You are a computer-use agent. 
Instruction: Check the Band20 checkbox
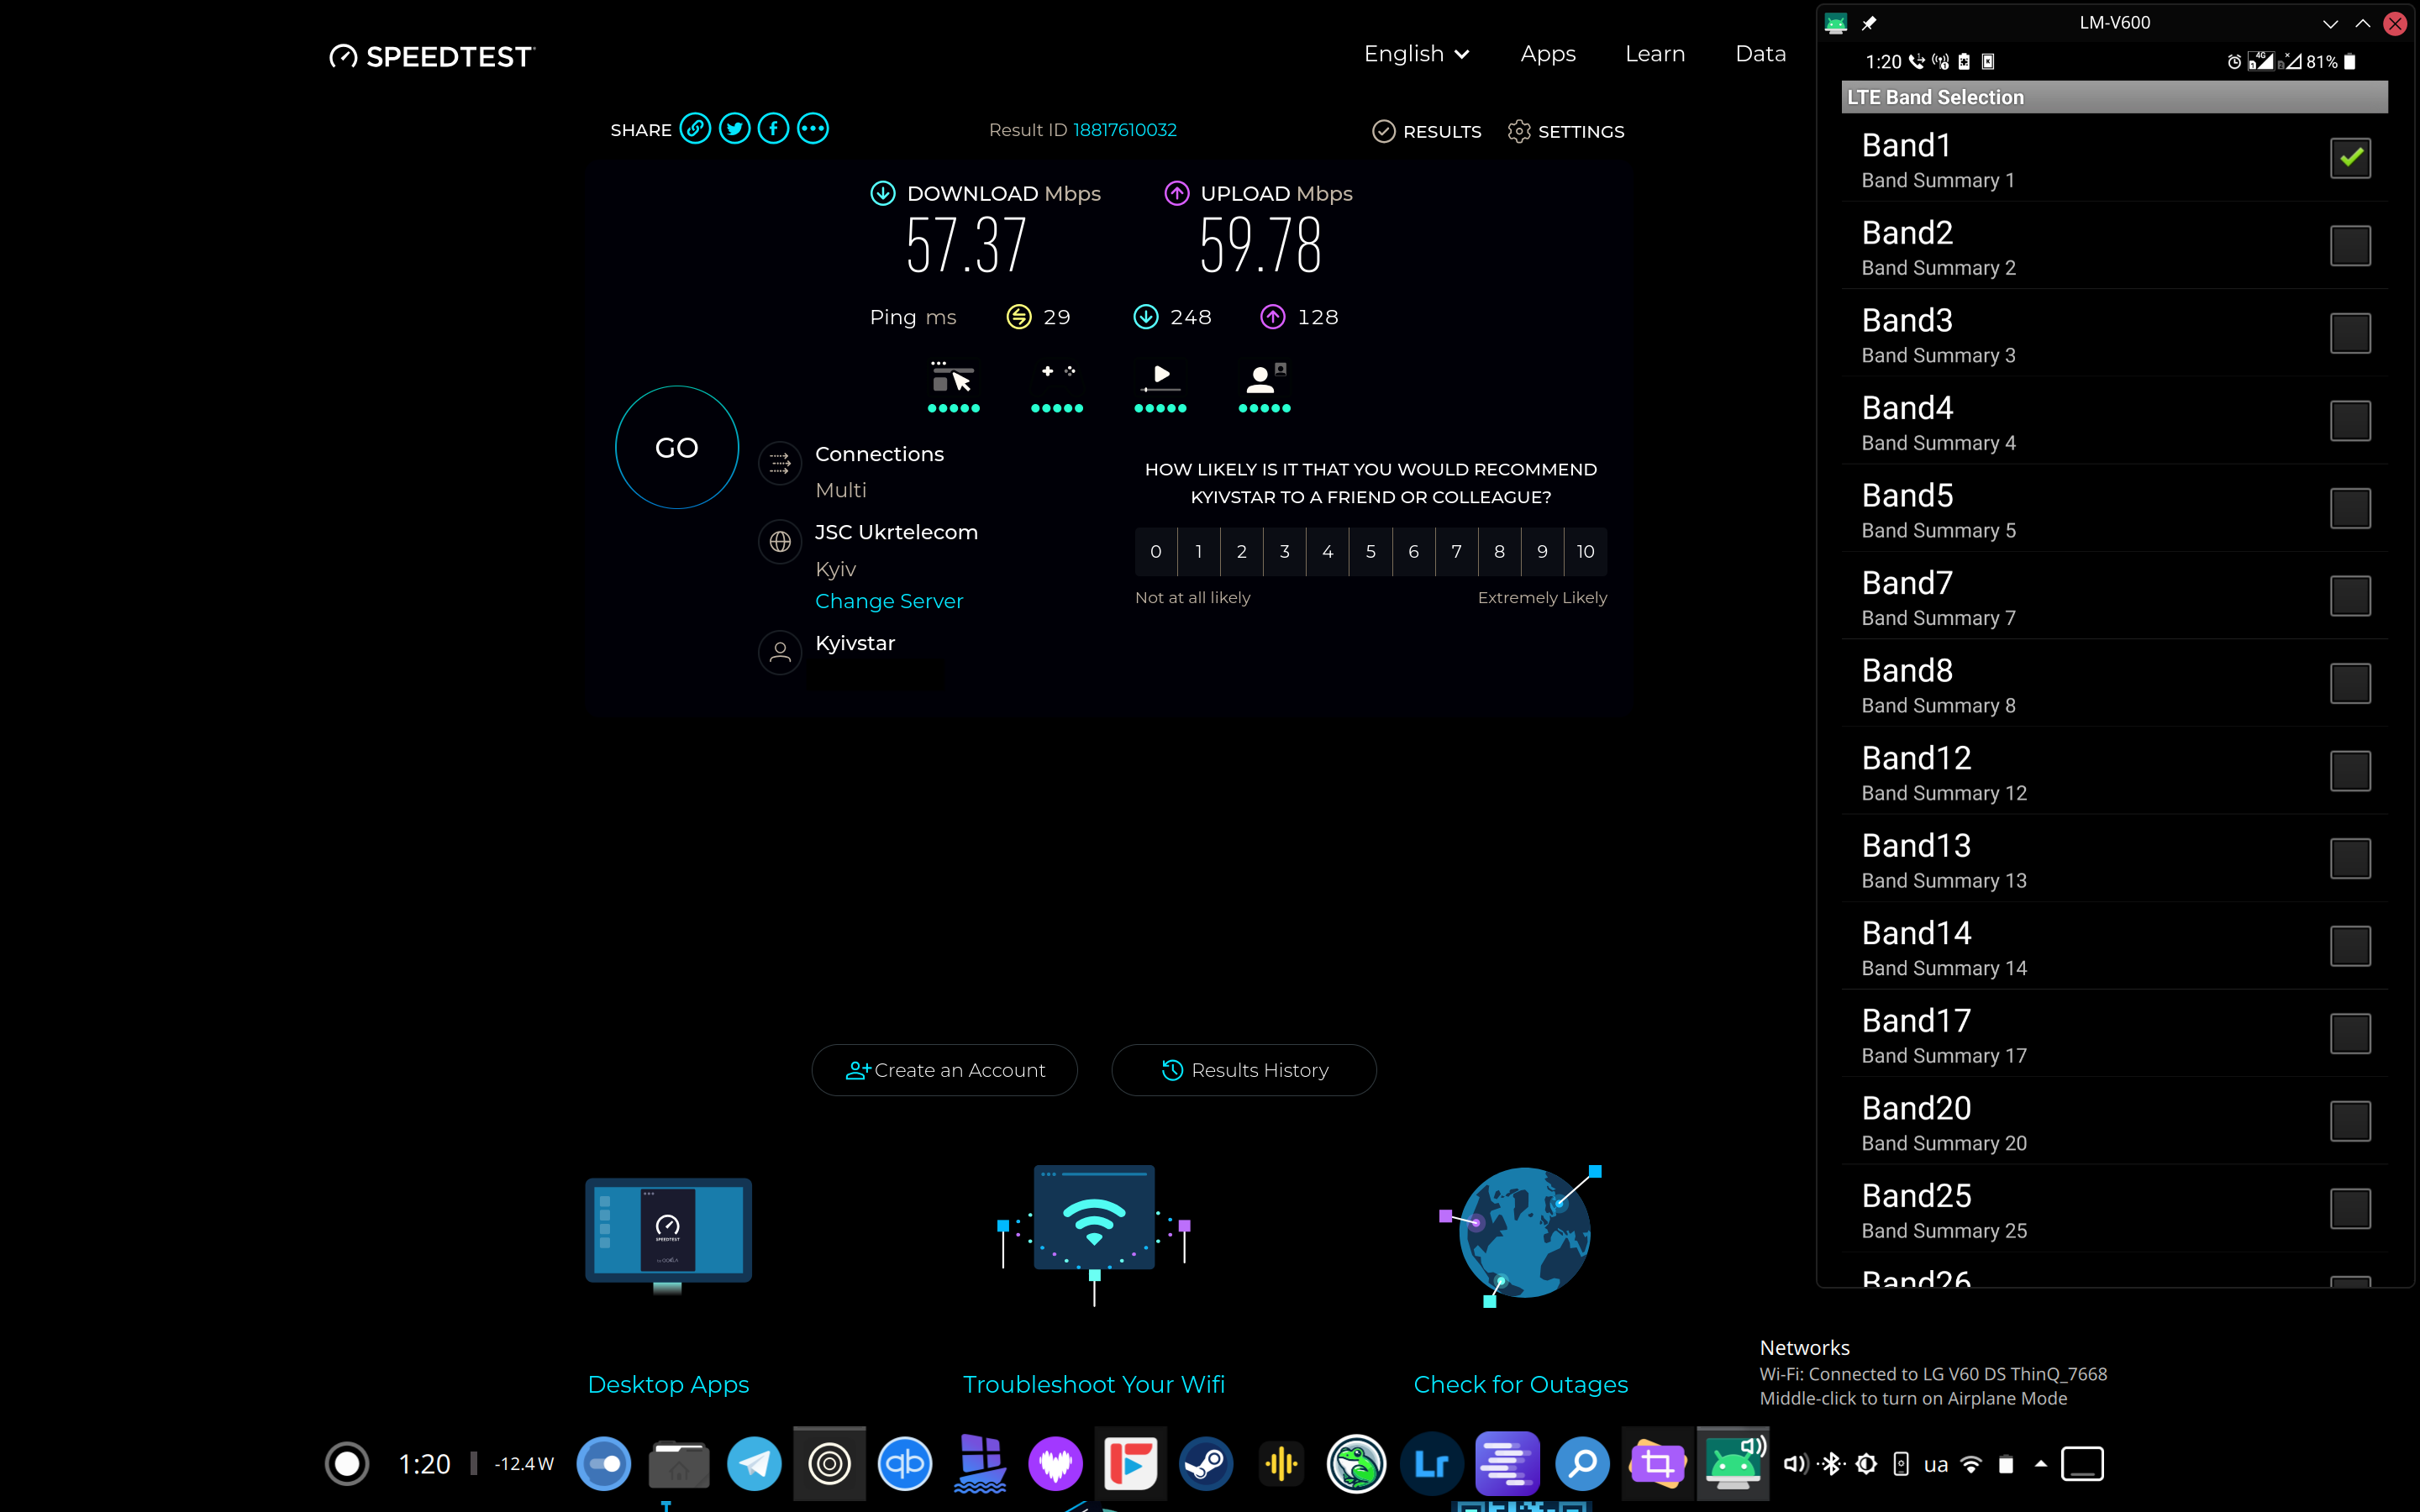point(2349,1121)
